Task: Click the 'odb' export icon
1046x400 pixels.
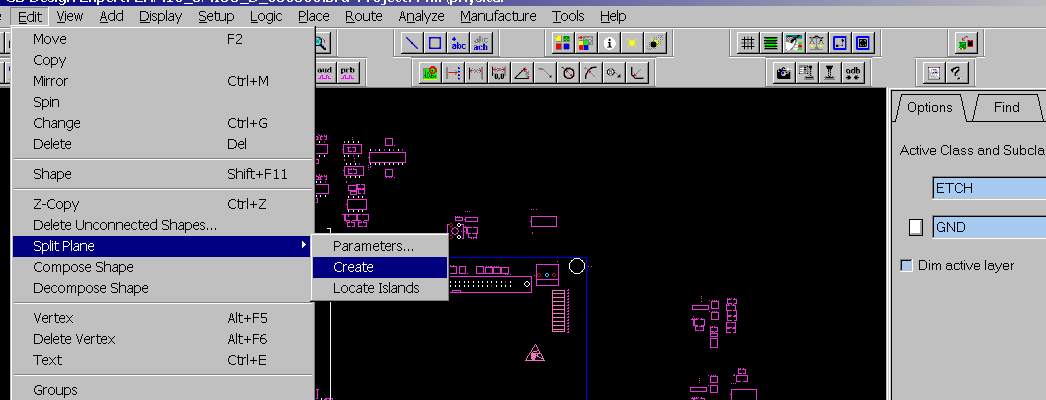Action: [853, 73]
